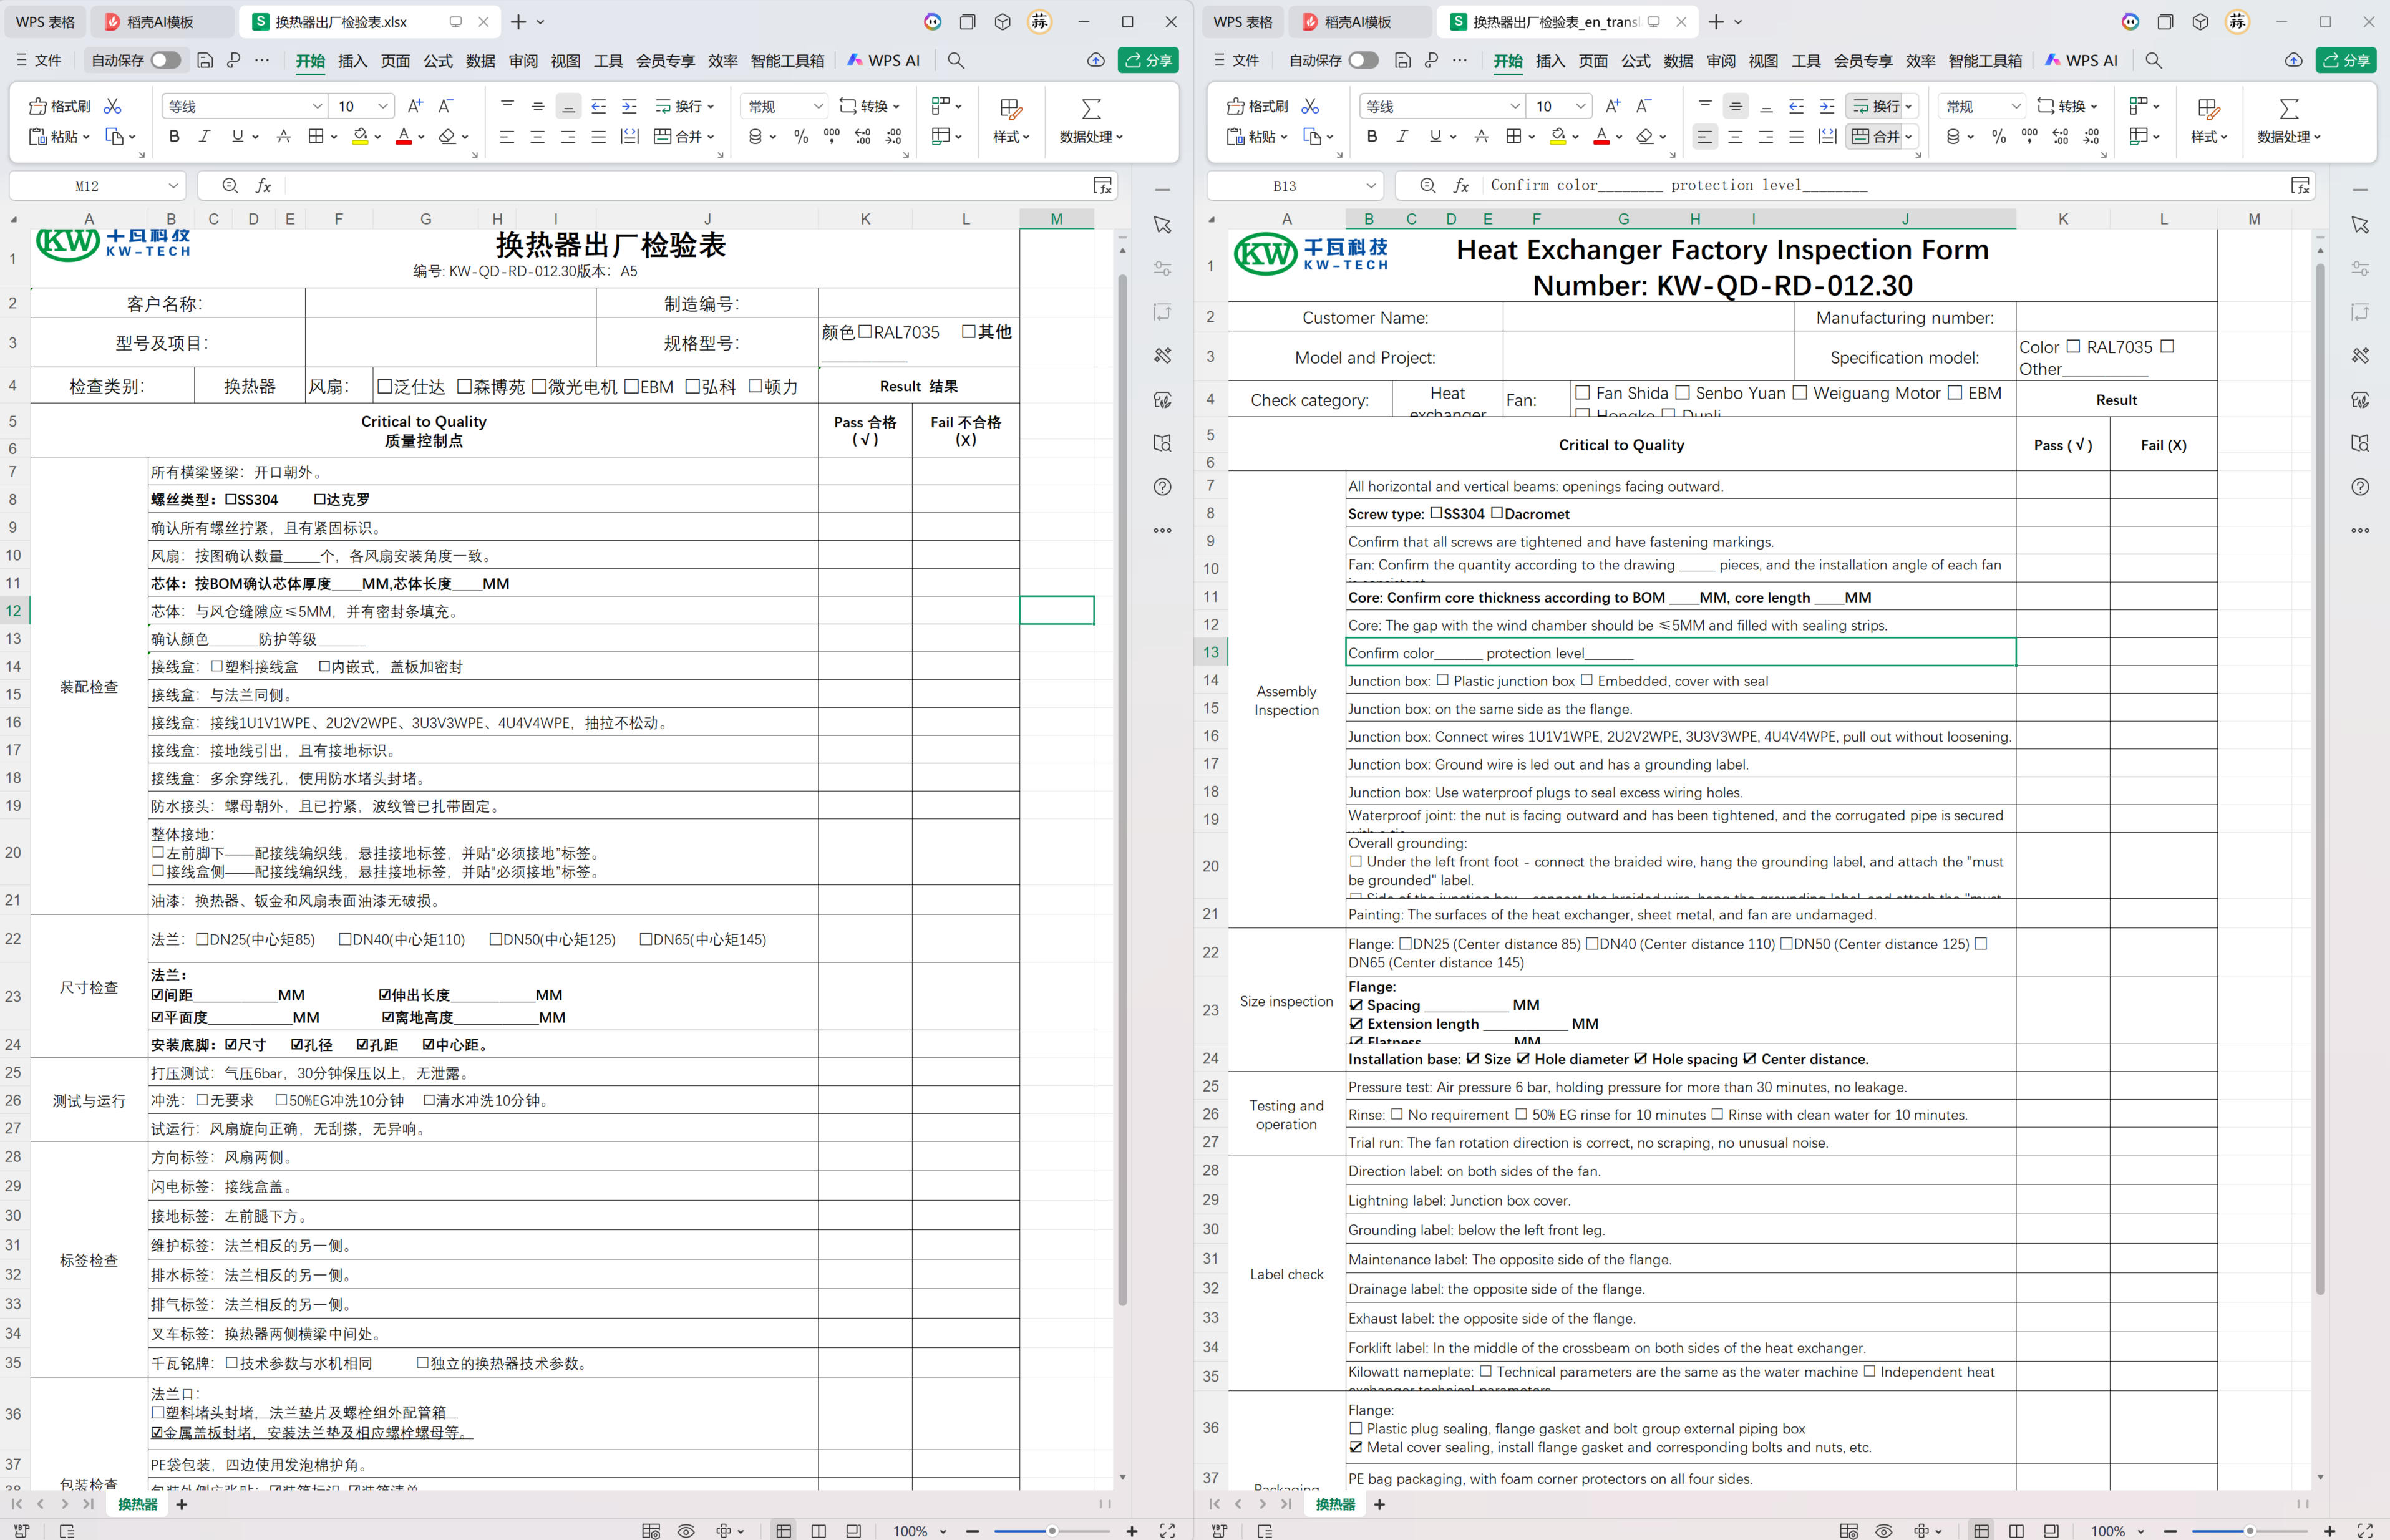Click Strikethrough icon in the left window
This screenshot has width=2390, height=1540.
coord(284,136)
